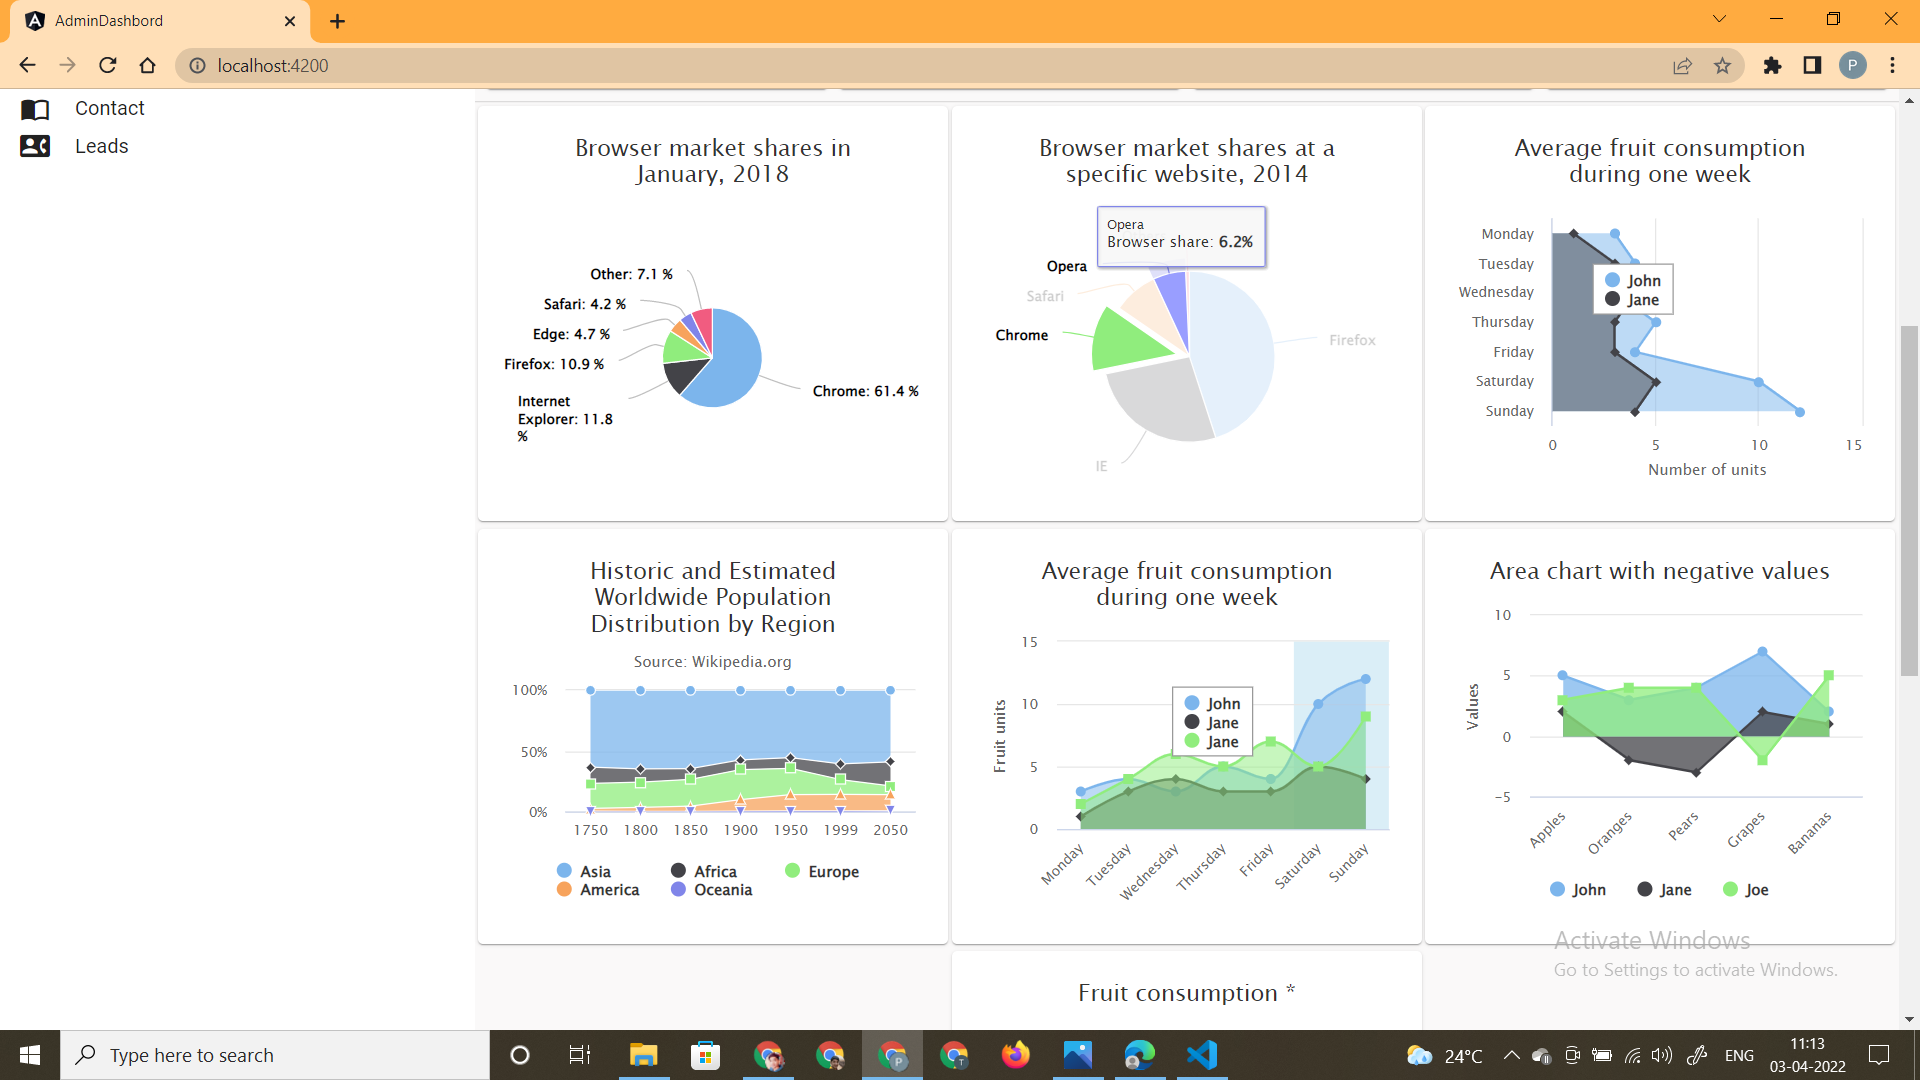Click the Contact book icon in sidebar
The height and width of the screenshot is (1080, 1920).
(x=36, y=109)
